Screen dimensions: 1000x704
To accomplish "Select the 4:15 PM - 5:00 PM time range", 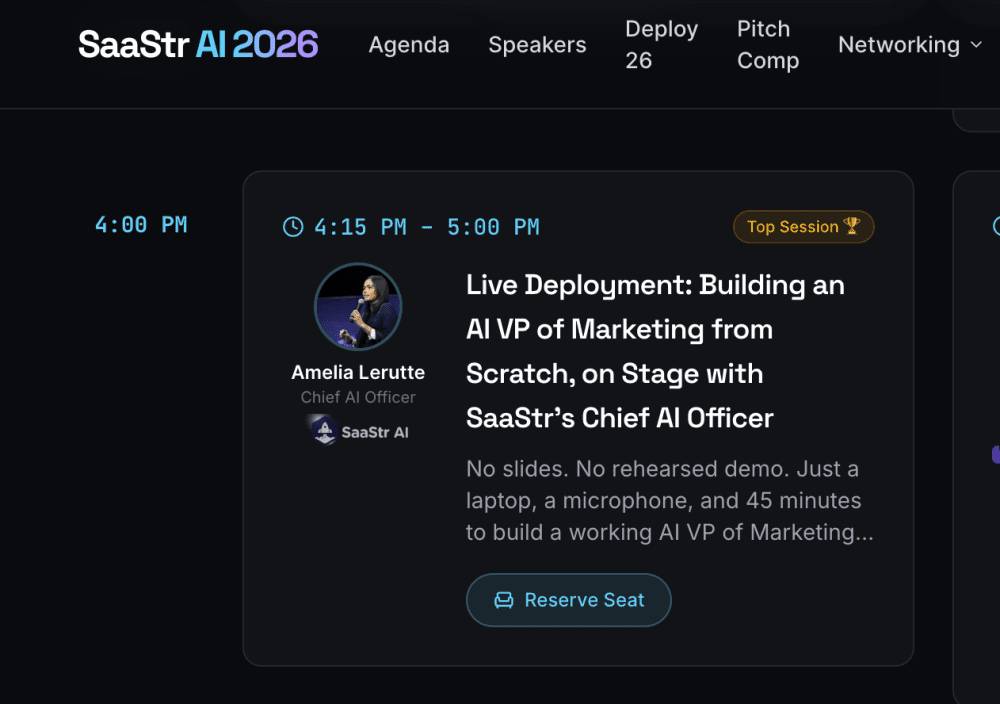I will (x=427, y=227).
